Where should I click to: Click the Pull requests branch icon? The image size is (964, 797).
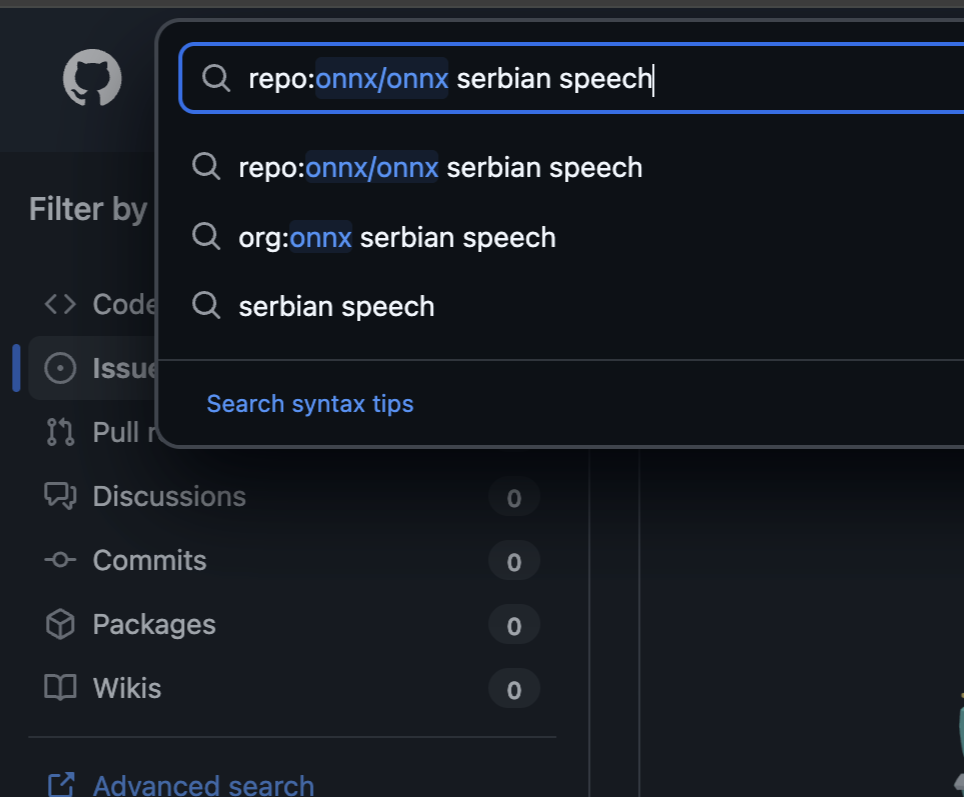point(60,432)
